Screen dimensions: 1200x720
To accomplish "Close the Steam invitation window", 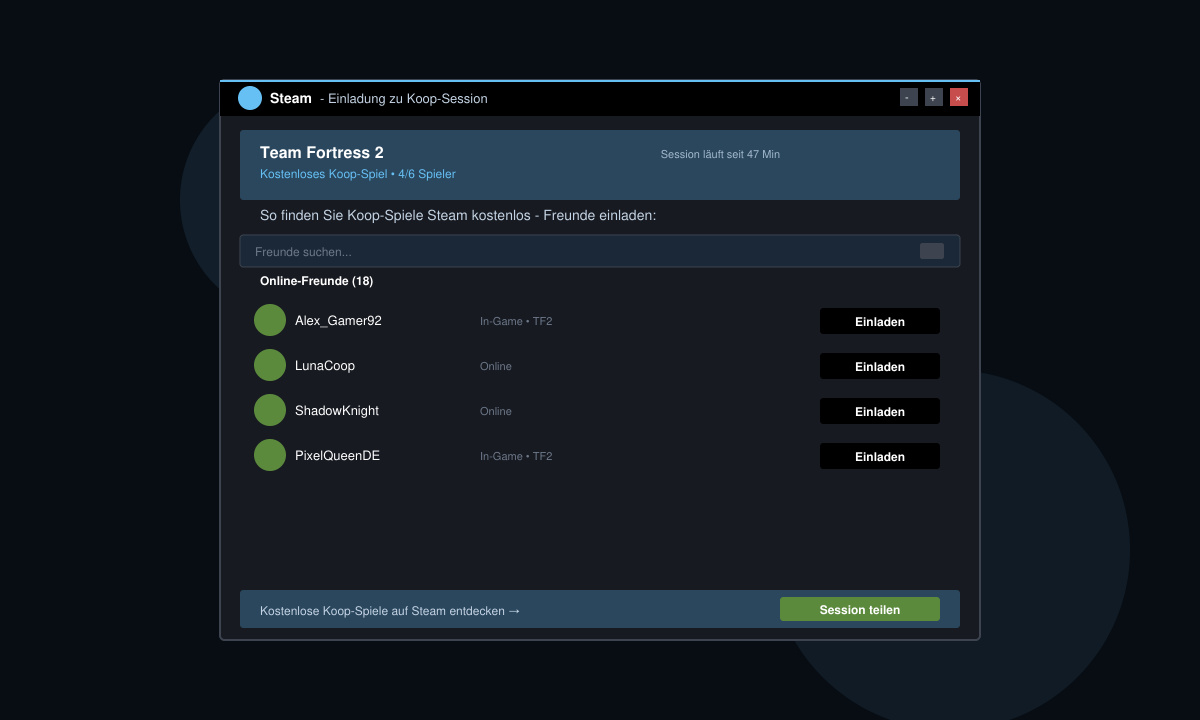I will coord(959,97).
